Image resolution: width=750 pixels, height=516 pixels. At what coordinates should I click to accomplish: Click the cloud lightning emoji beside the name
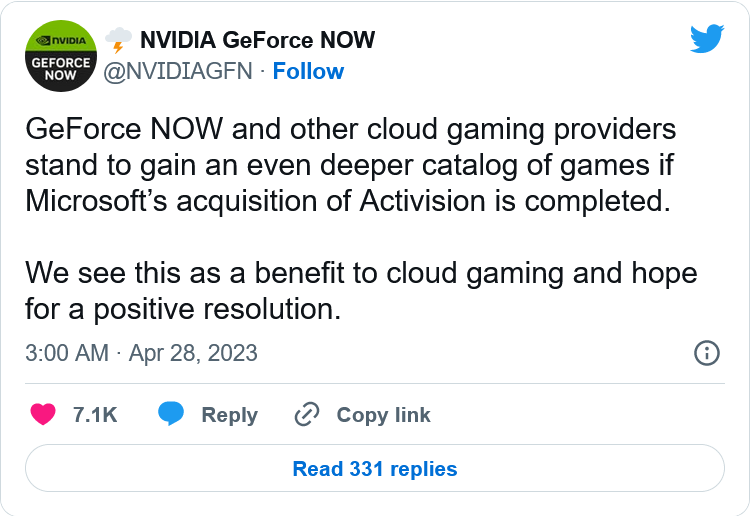tap(118, 41)
